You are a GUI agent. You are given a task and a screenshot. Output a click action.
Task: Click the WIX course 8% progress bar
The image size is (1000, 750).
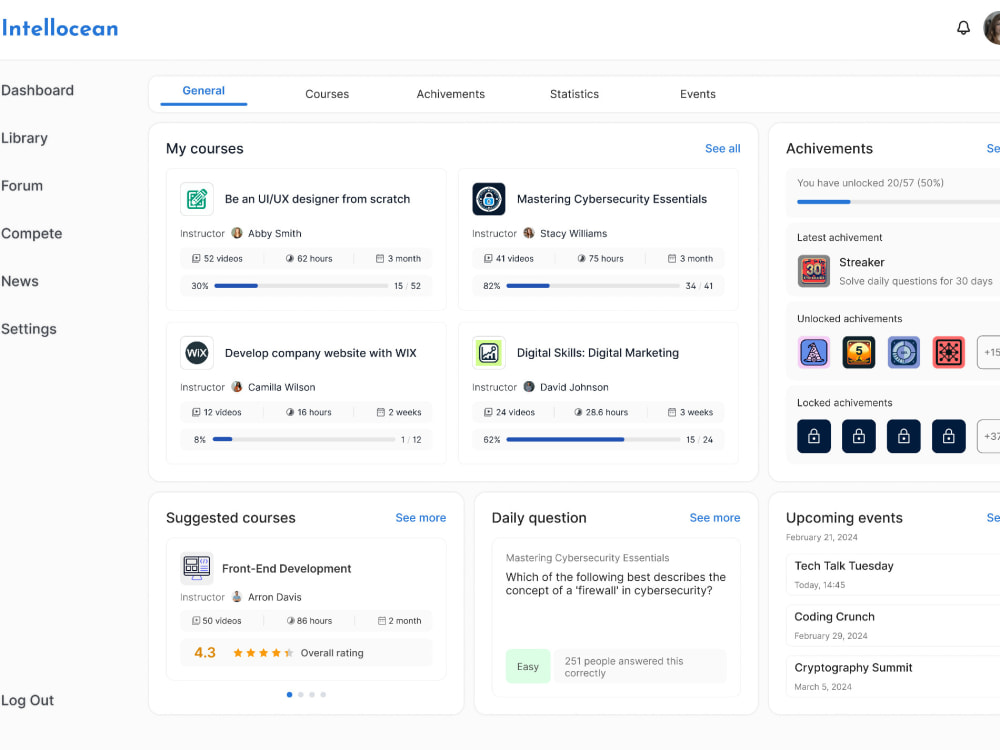coord(304,439)
